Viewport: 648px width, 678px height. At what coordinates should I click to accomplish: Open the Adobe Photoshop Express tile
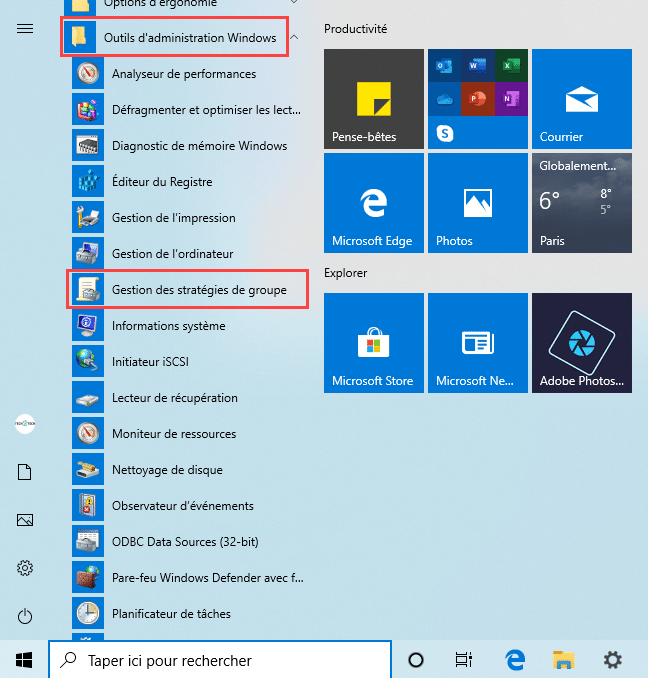coord(582,343)
